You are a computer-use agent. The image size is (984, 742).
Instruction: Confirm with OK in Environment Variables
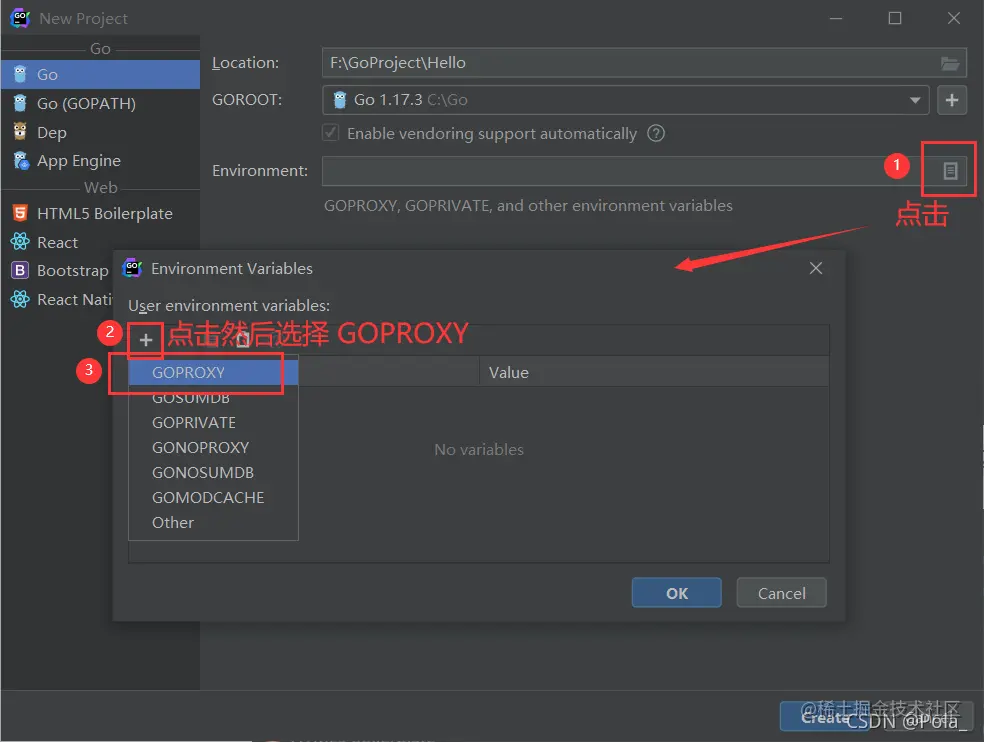point(676,593)
